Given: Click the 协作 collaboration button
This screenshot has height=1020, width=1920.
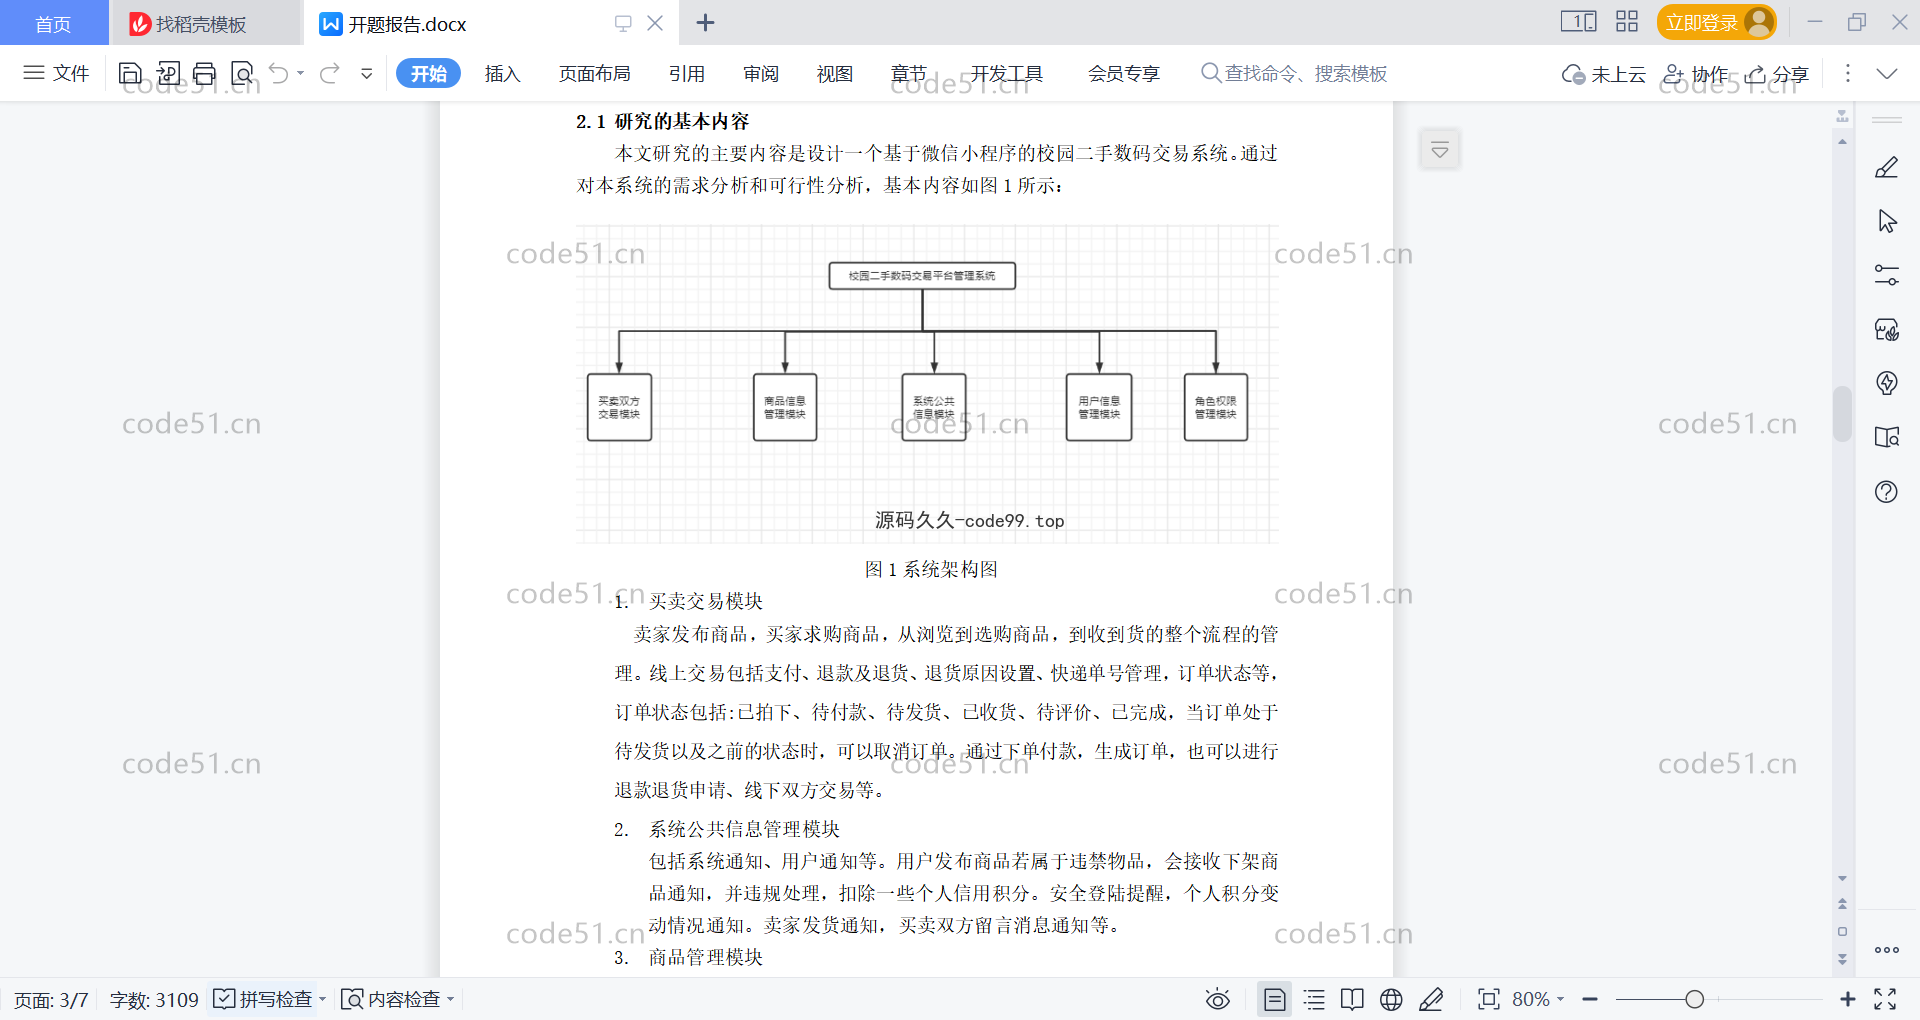Looking at the screenshot, I should [x=1695, y=74].
